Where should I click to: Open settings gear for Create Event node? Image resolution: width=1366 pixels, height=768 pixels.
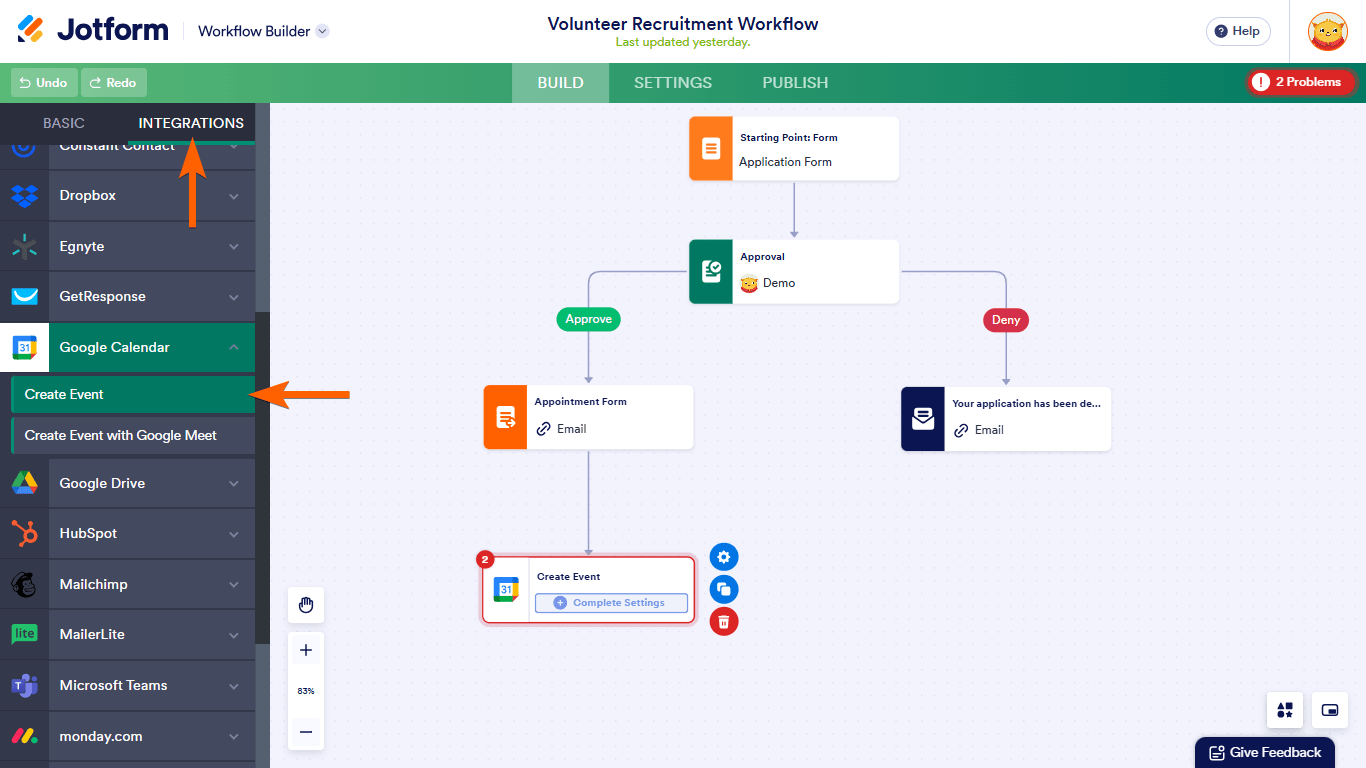click(x=724, y=557)
